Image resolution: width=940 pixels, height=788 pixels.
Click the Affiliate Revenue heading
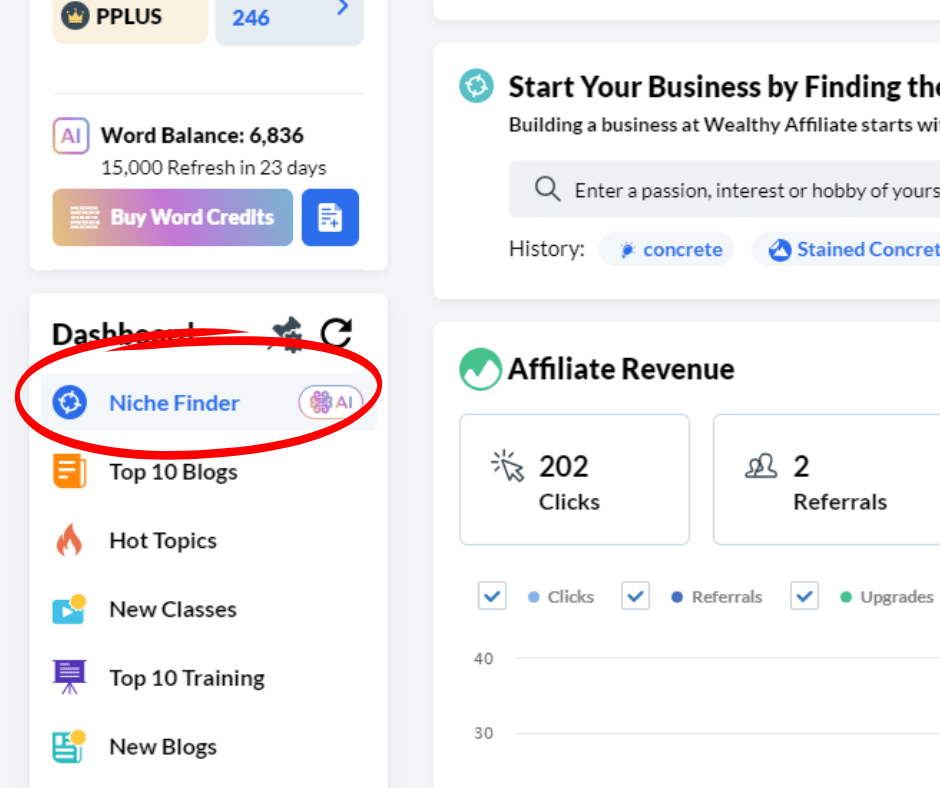click(621, 369)
